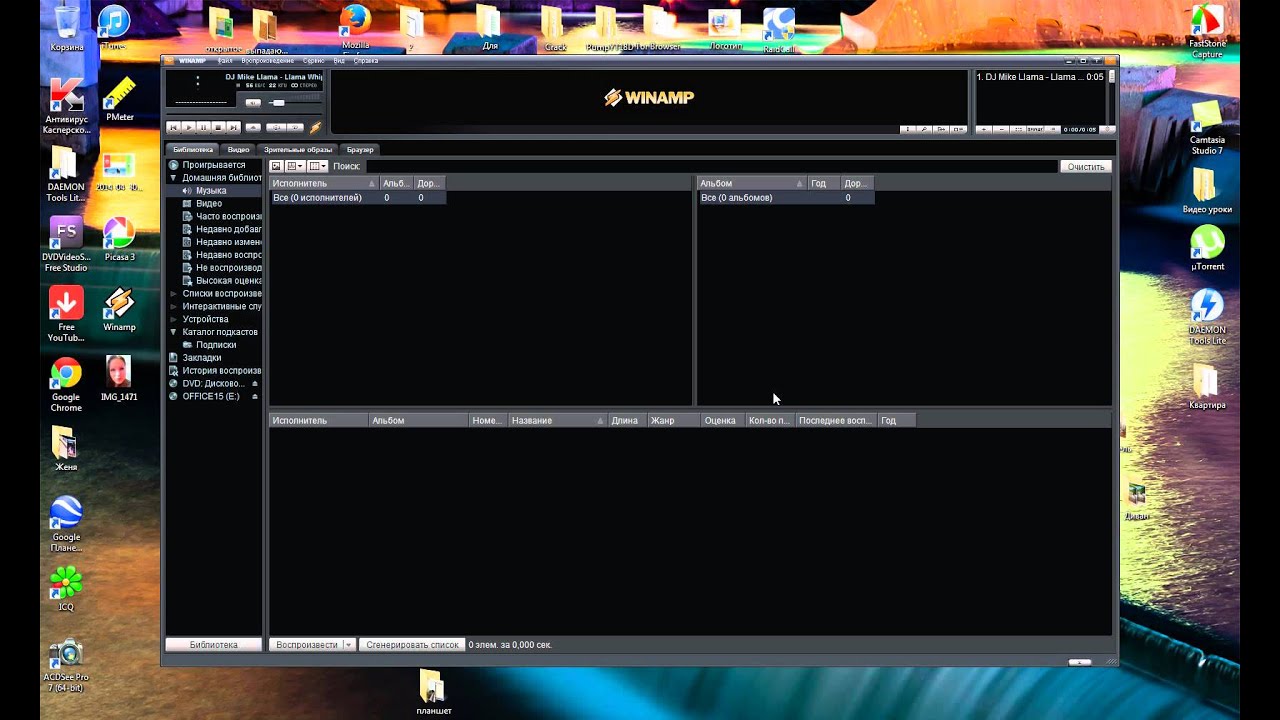Click the Stop button in Winamp
1280x720 pixels.
[218, 127]
